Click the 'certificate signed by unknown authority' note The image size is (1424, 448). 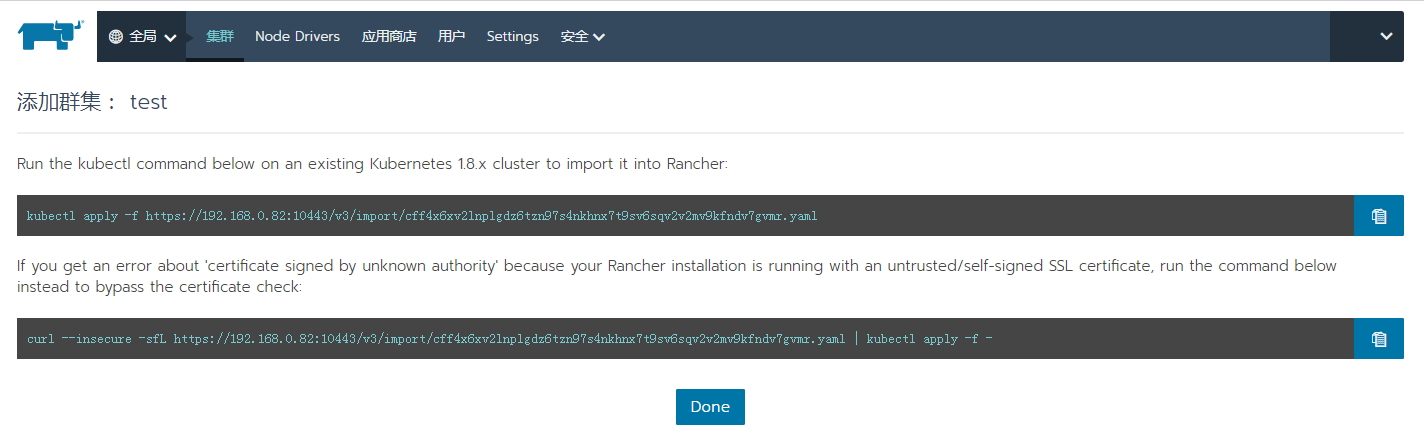pos(677,276)
